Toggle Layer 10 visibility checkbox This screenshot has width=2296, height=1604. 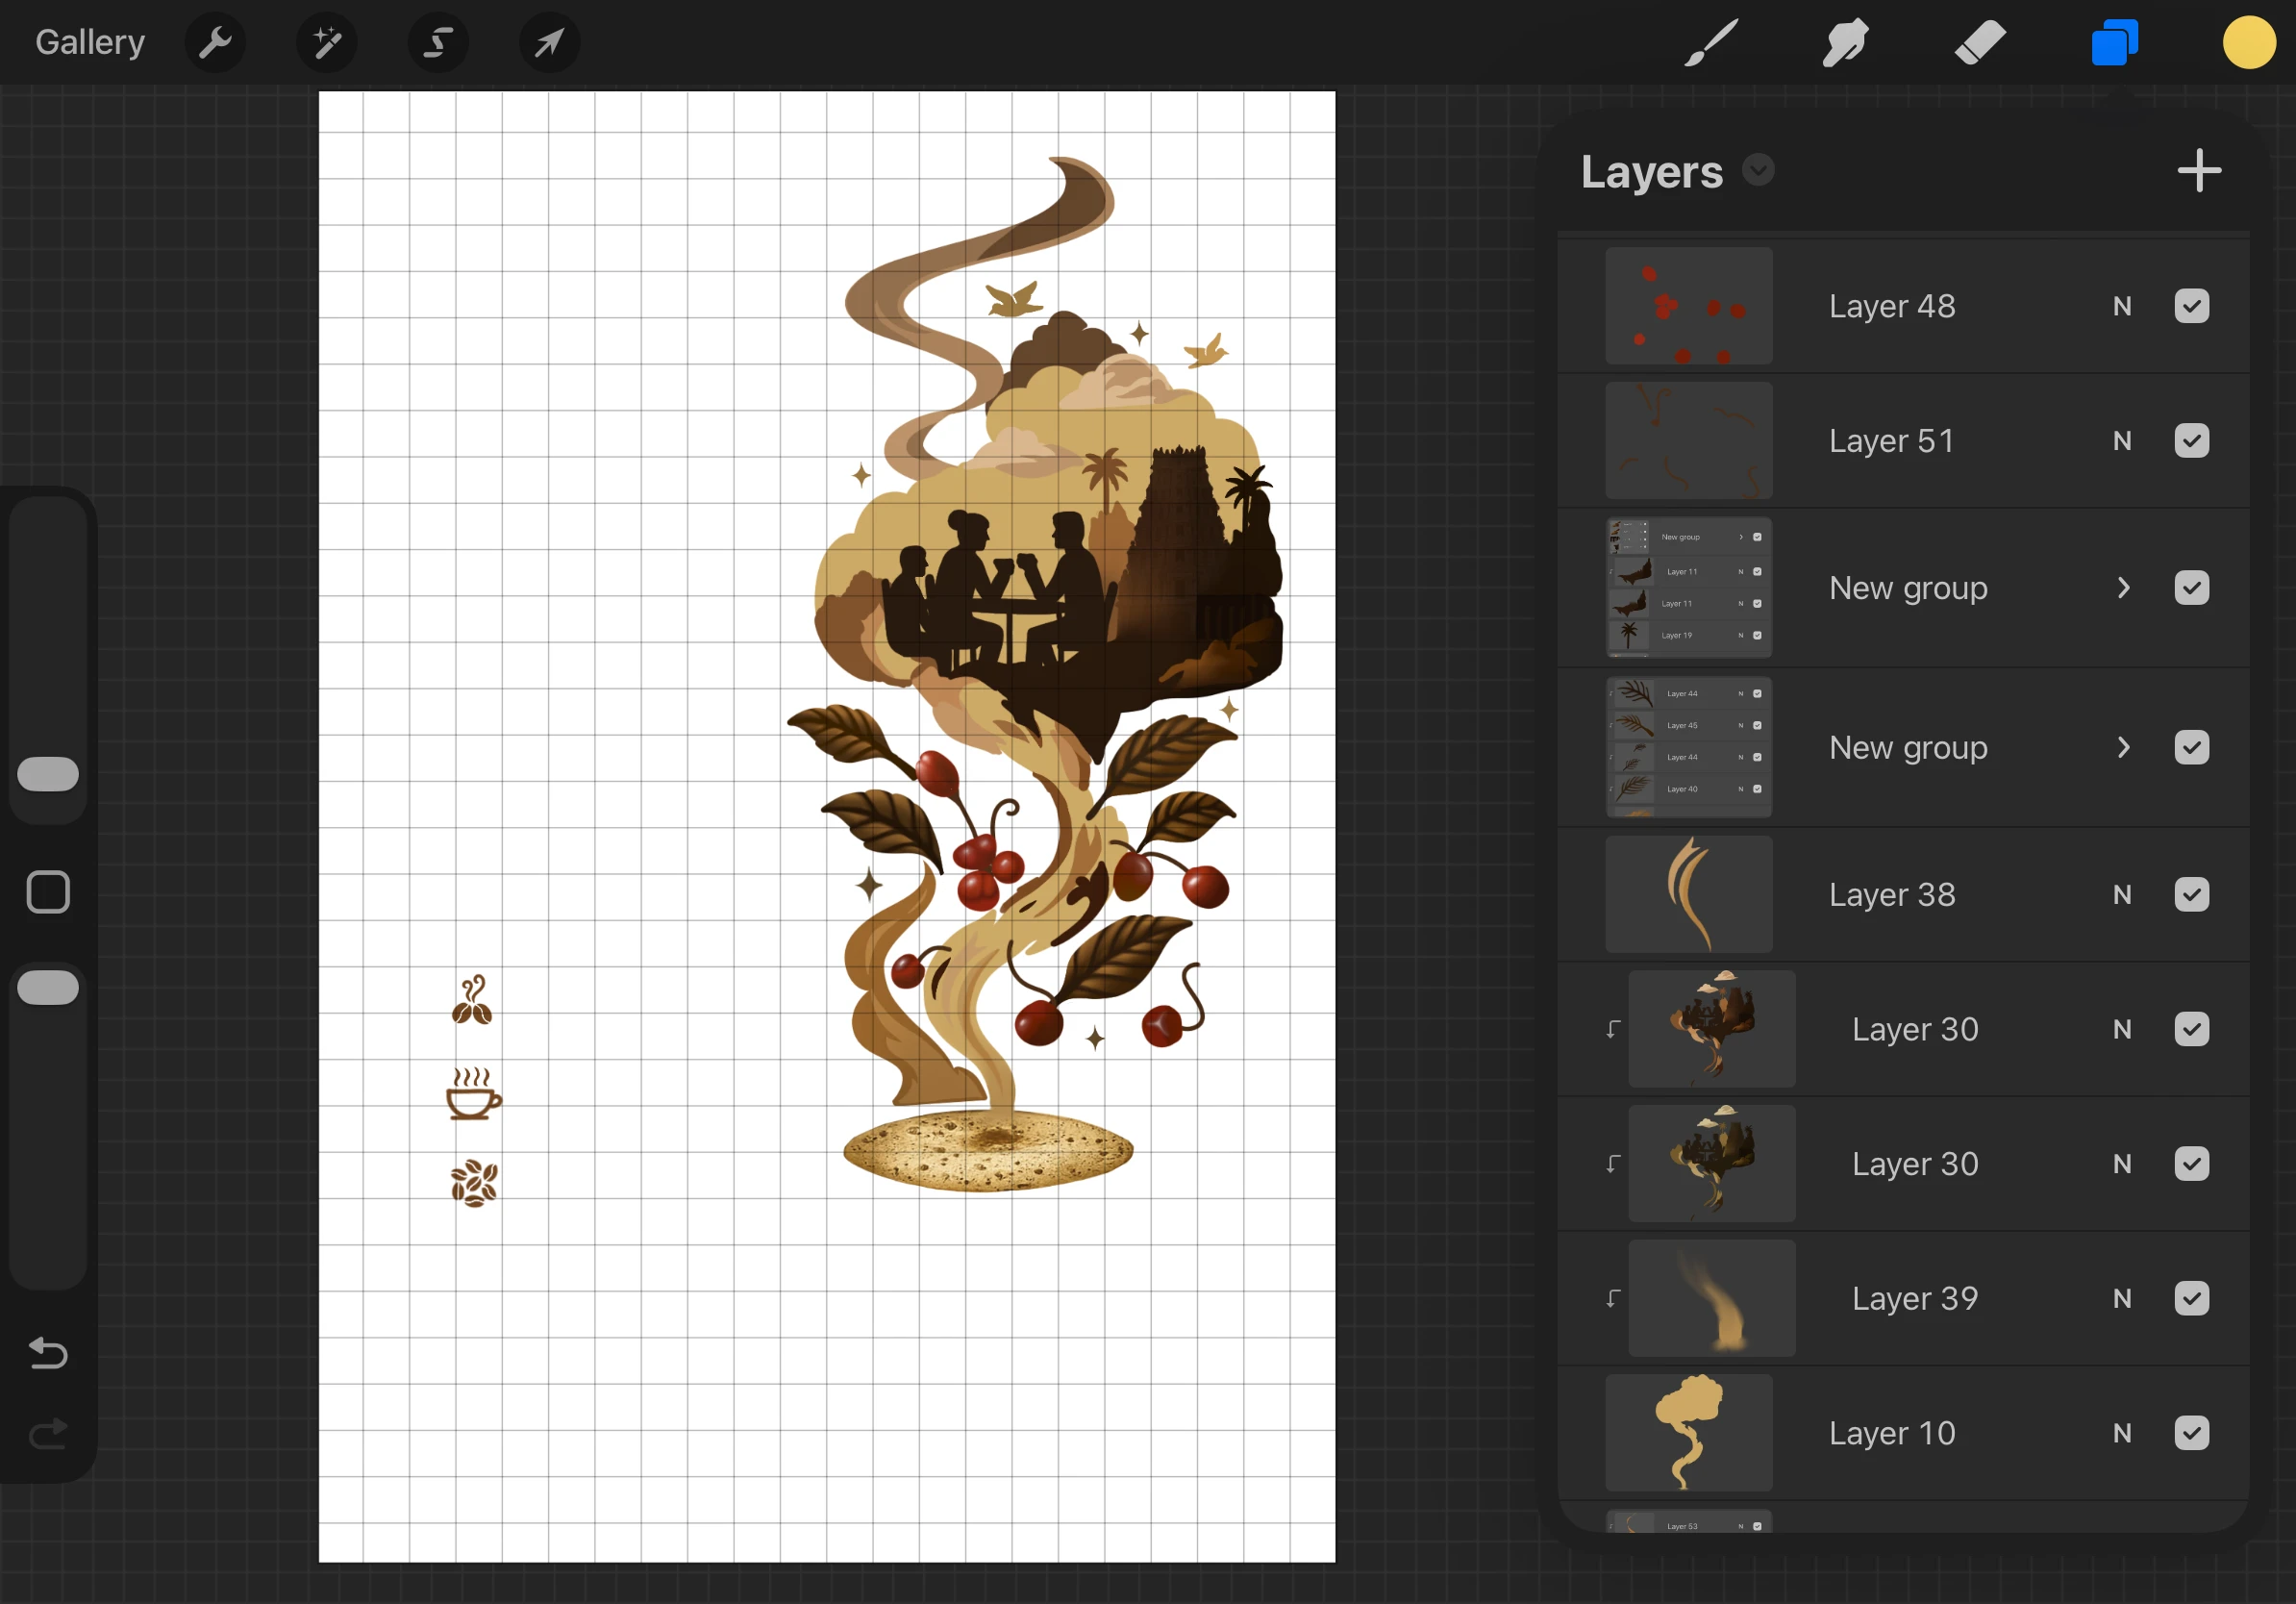click(2191, 1433)
